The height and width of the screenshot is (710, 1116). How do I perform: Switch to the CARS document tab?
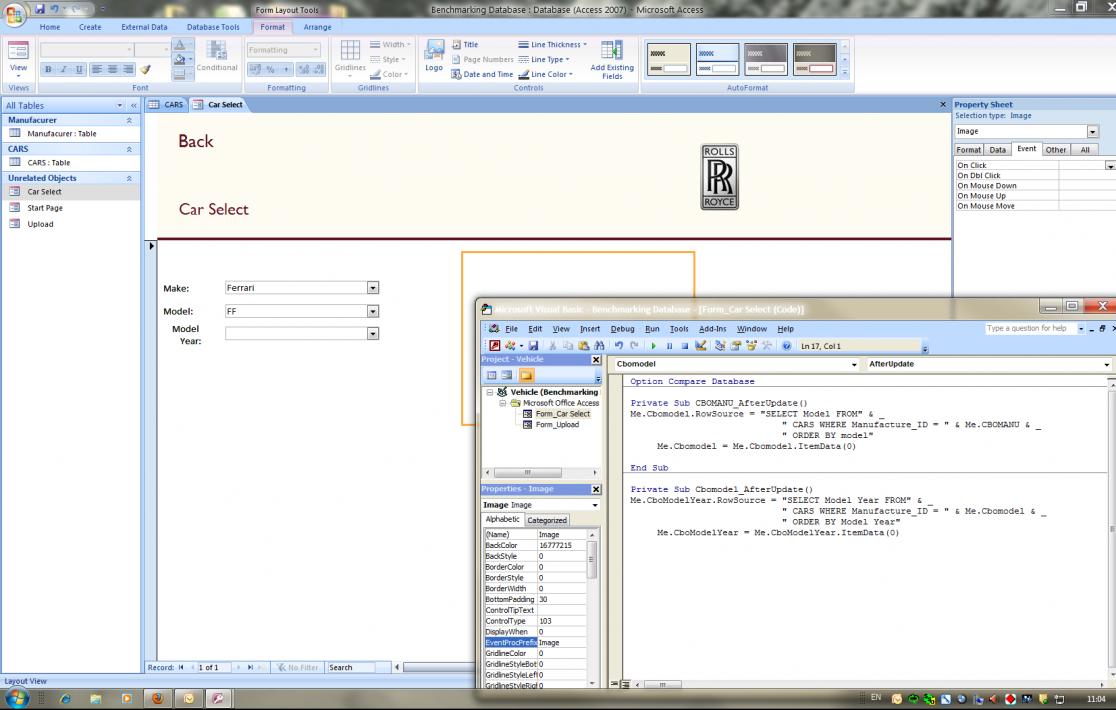pyautogui.click(x=167, y=105)
